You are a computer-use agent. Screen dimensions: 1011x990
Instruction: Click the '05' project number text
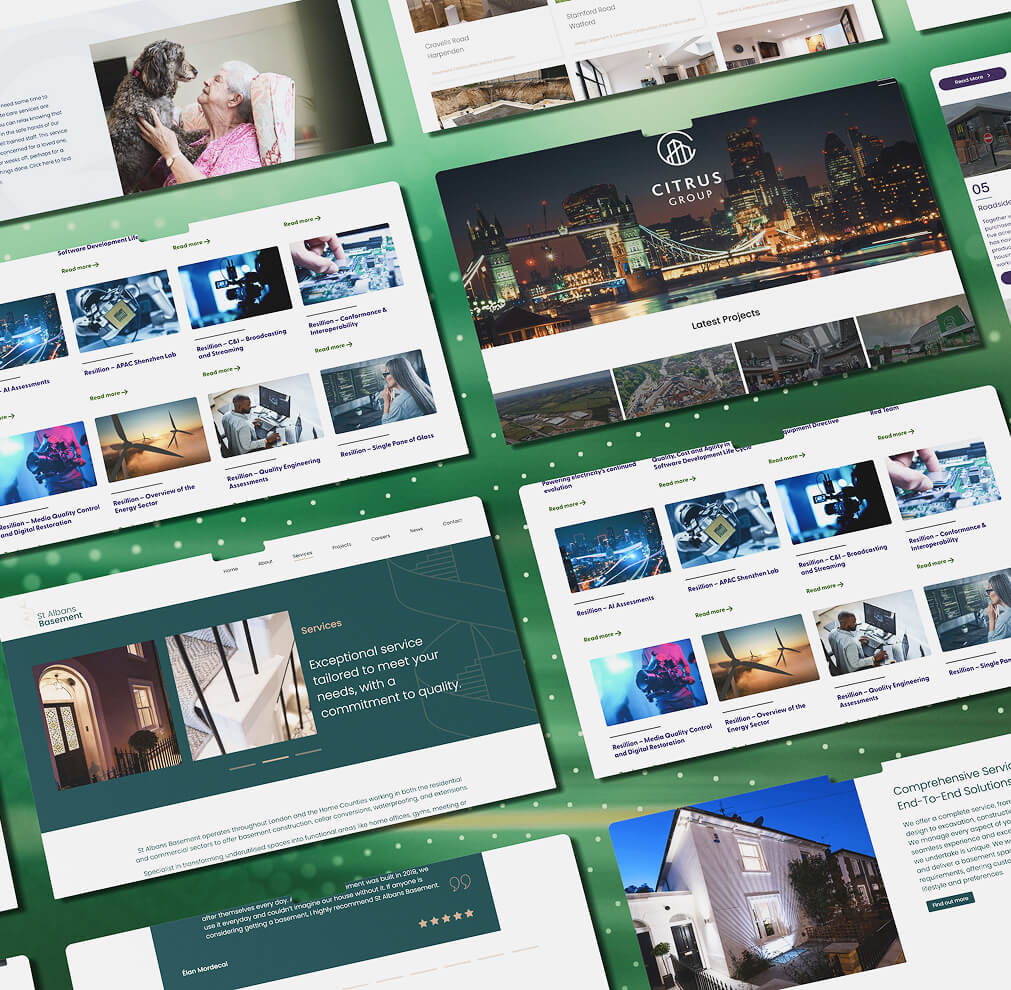point(981,188)
